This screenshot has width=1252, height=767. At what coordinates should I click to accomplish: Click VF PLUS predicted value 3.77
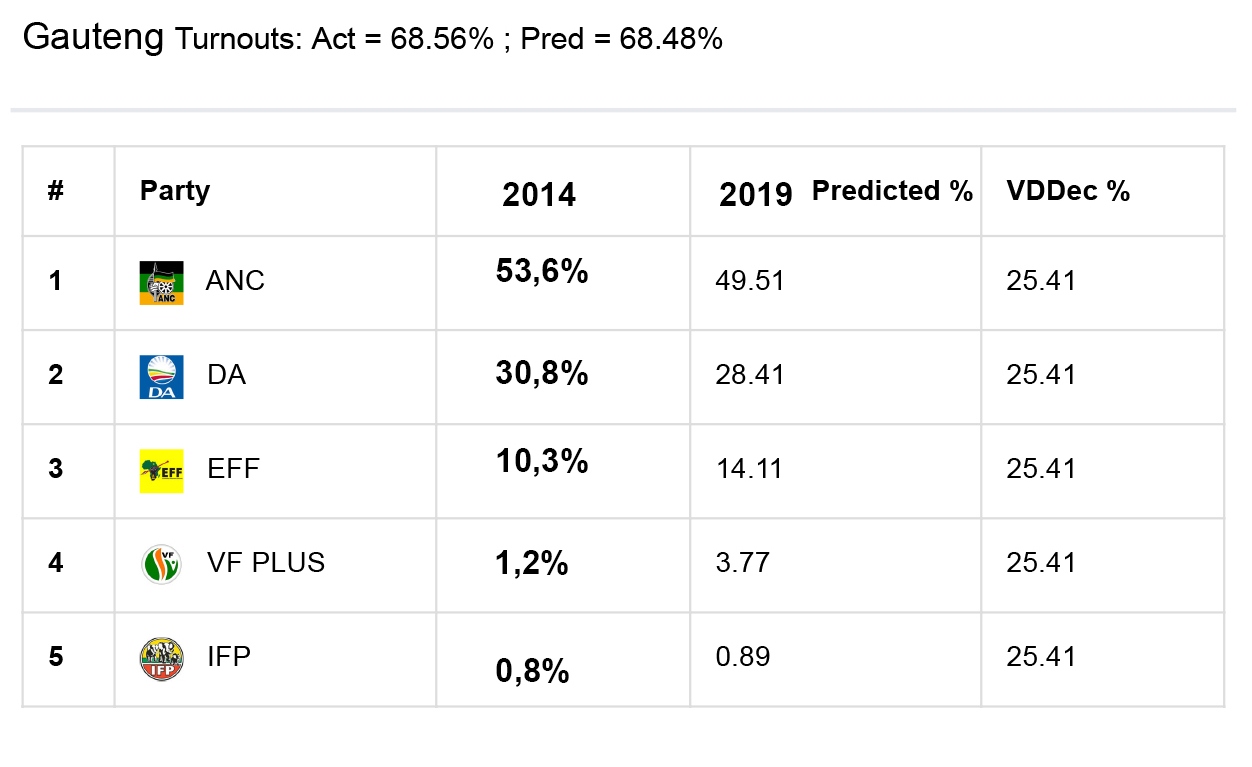pos(742,563)
